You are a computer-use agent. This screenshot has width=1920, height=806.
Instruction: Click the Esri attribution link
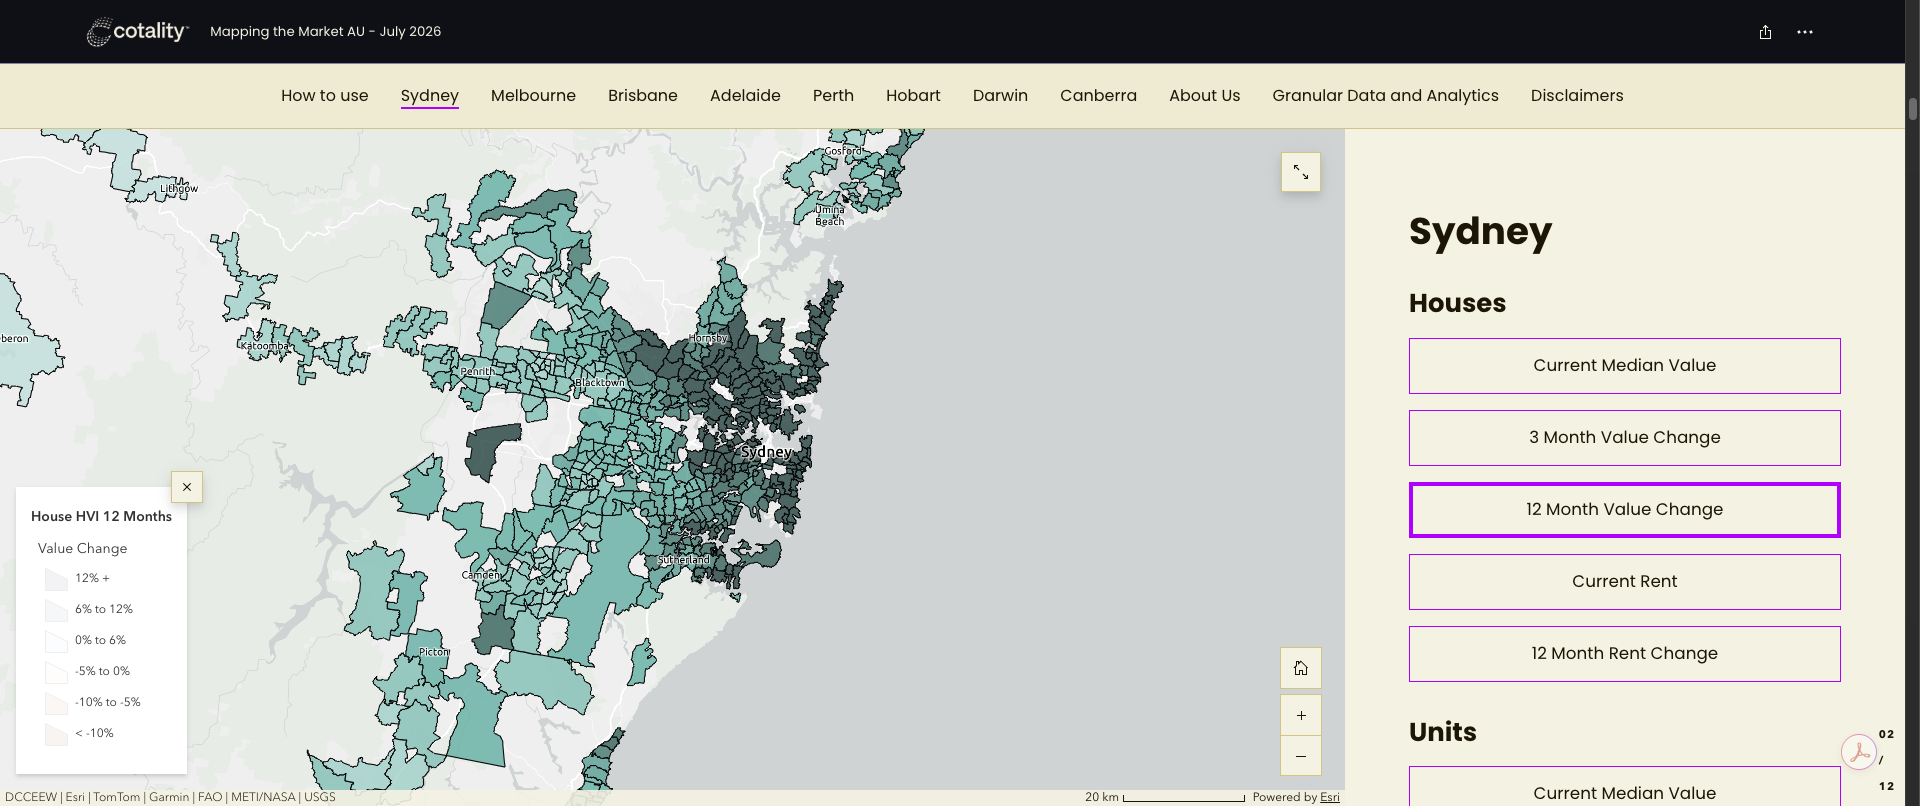1330,797
